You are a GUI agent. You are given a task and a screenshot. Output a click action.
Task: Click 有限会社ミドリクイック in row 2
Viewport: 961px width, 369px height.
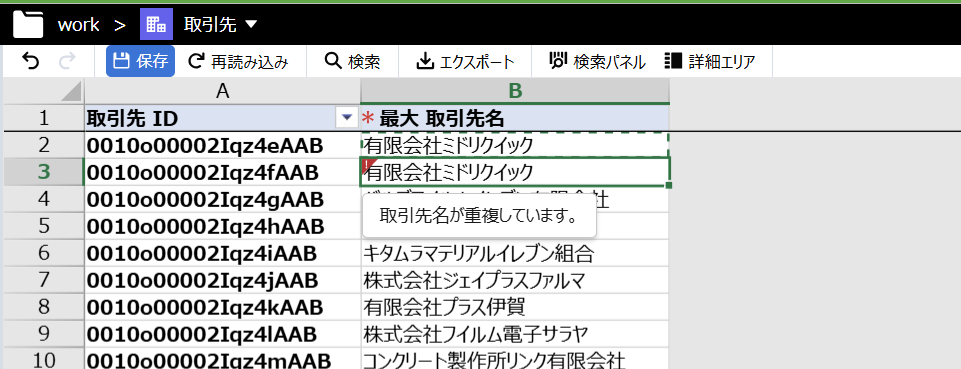coord(515,145)
